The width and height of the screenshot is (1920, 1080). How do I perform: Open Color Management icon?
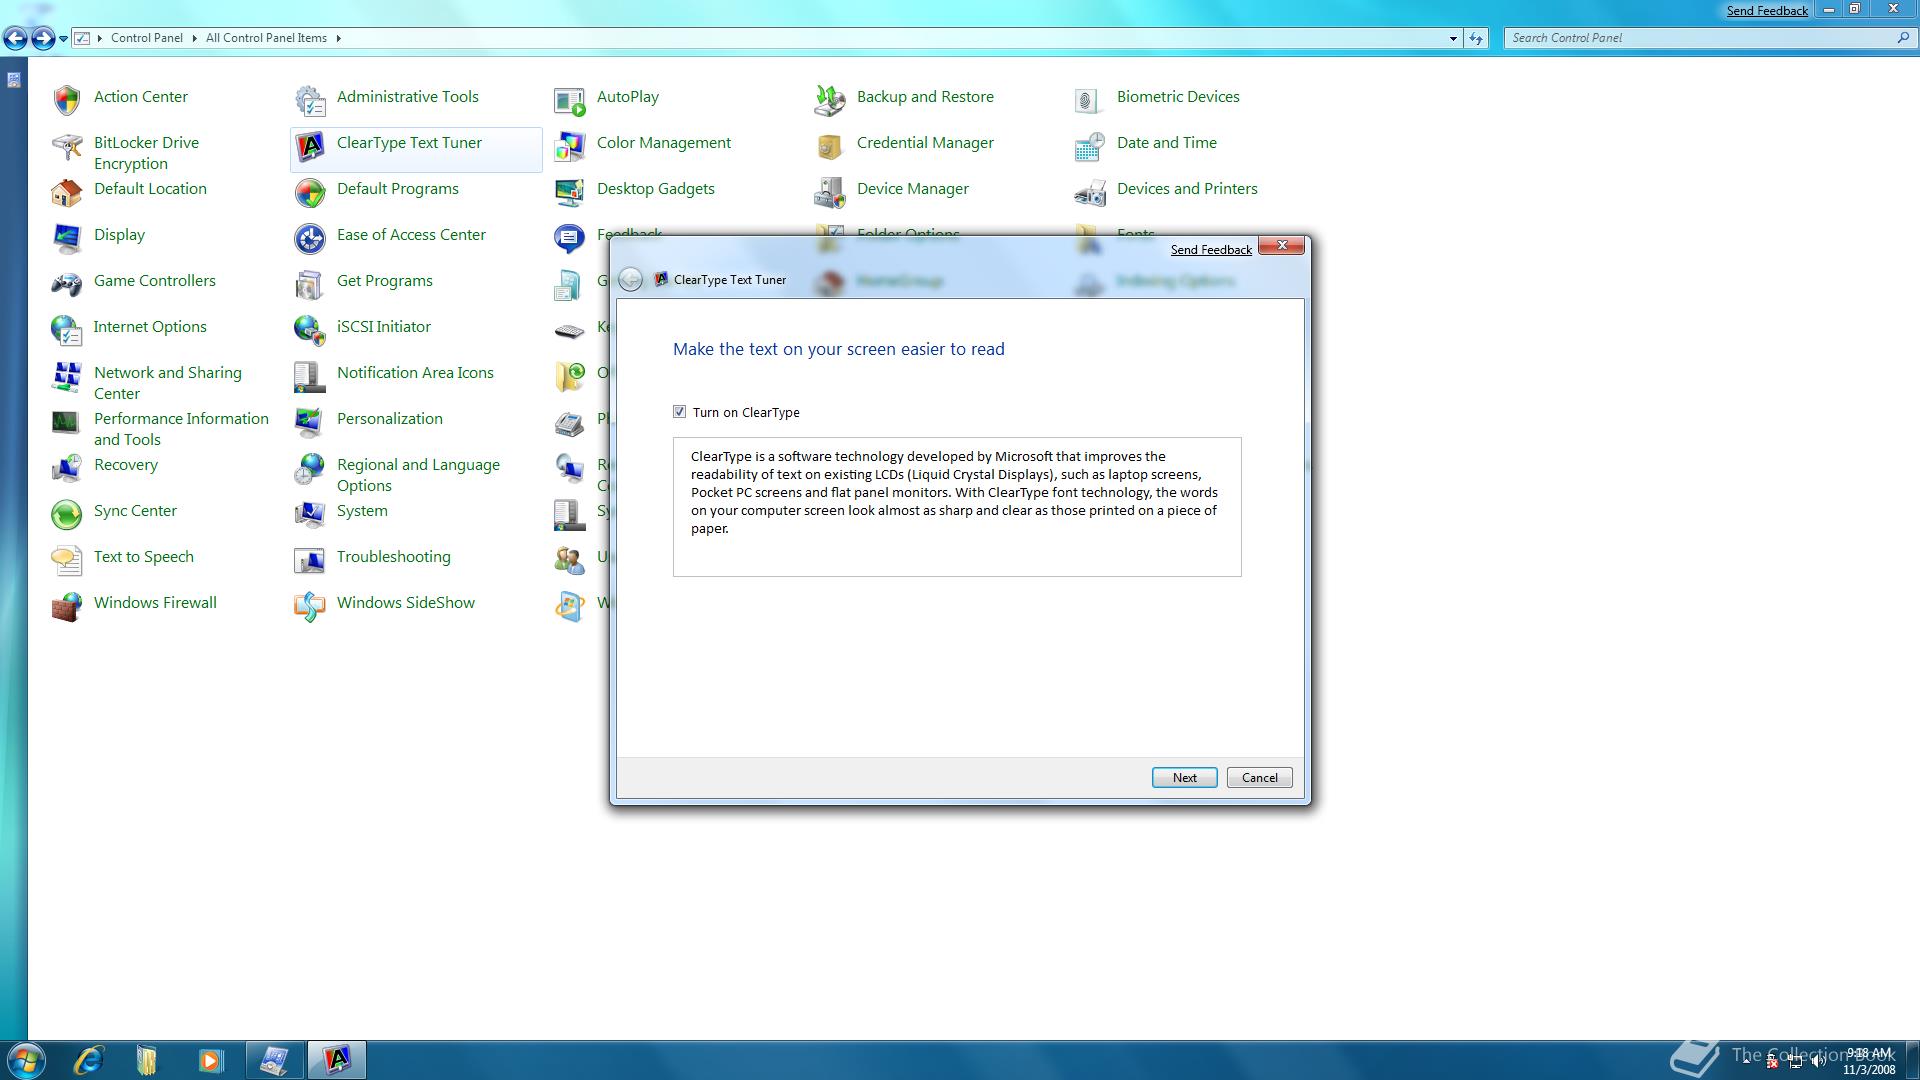pyautogui.click(x=569, y=147)
